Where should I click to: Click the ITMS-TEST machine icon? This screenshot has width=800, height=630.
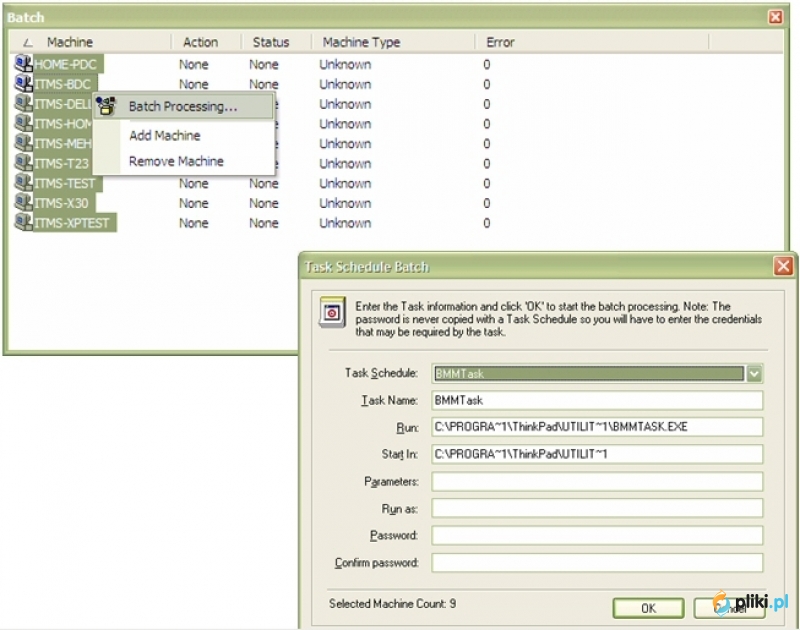tap(23, 183)
